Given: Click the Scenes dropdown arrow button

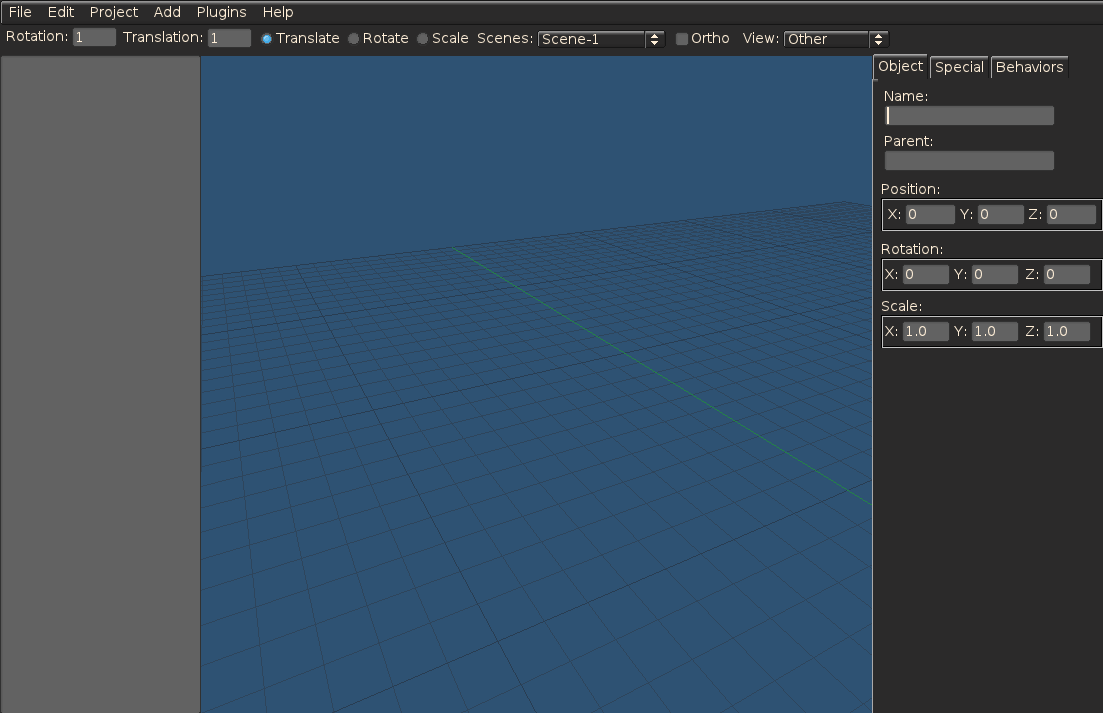Looking at the screenshot, I should click(655, 39).
